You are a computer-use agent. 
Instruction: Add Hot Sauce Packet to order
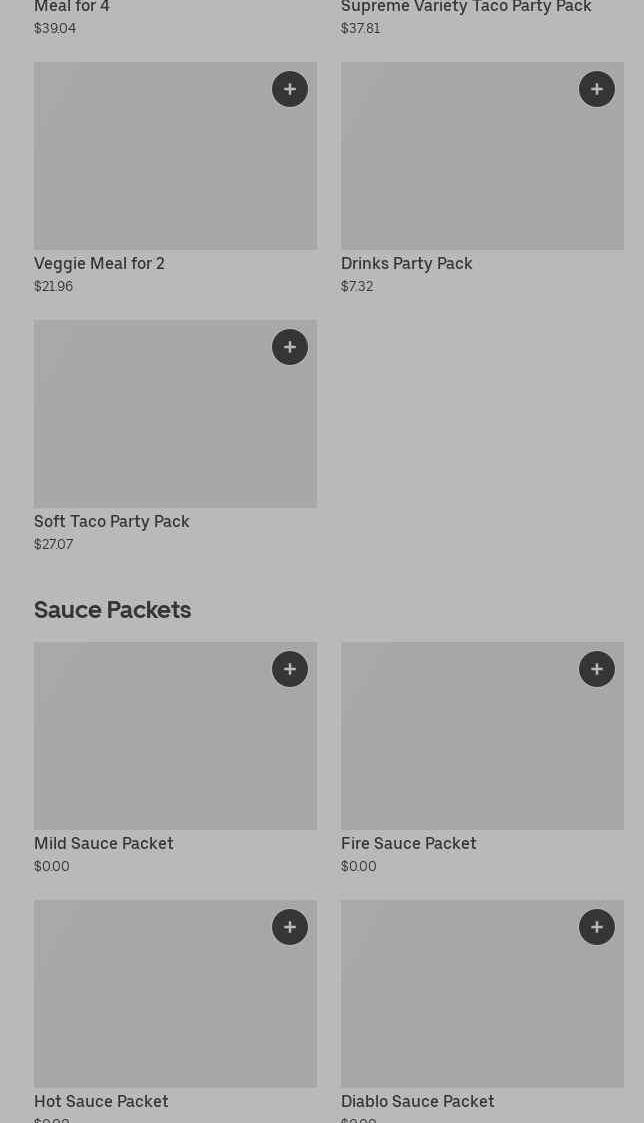[290, 927]
